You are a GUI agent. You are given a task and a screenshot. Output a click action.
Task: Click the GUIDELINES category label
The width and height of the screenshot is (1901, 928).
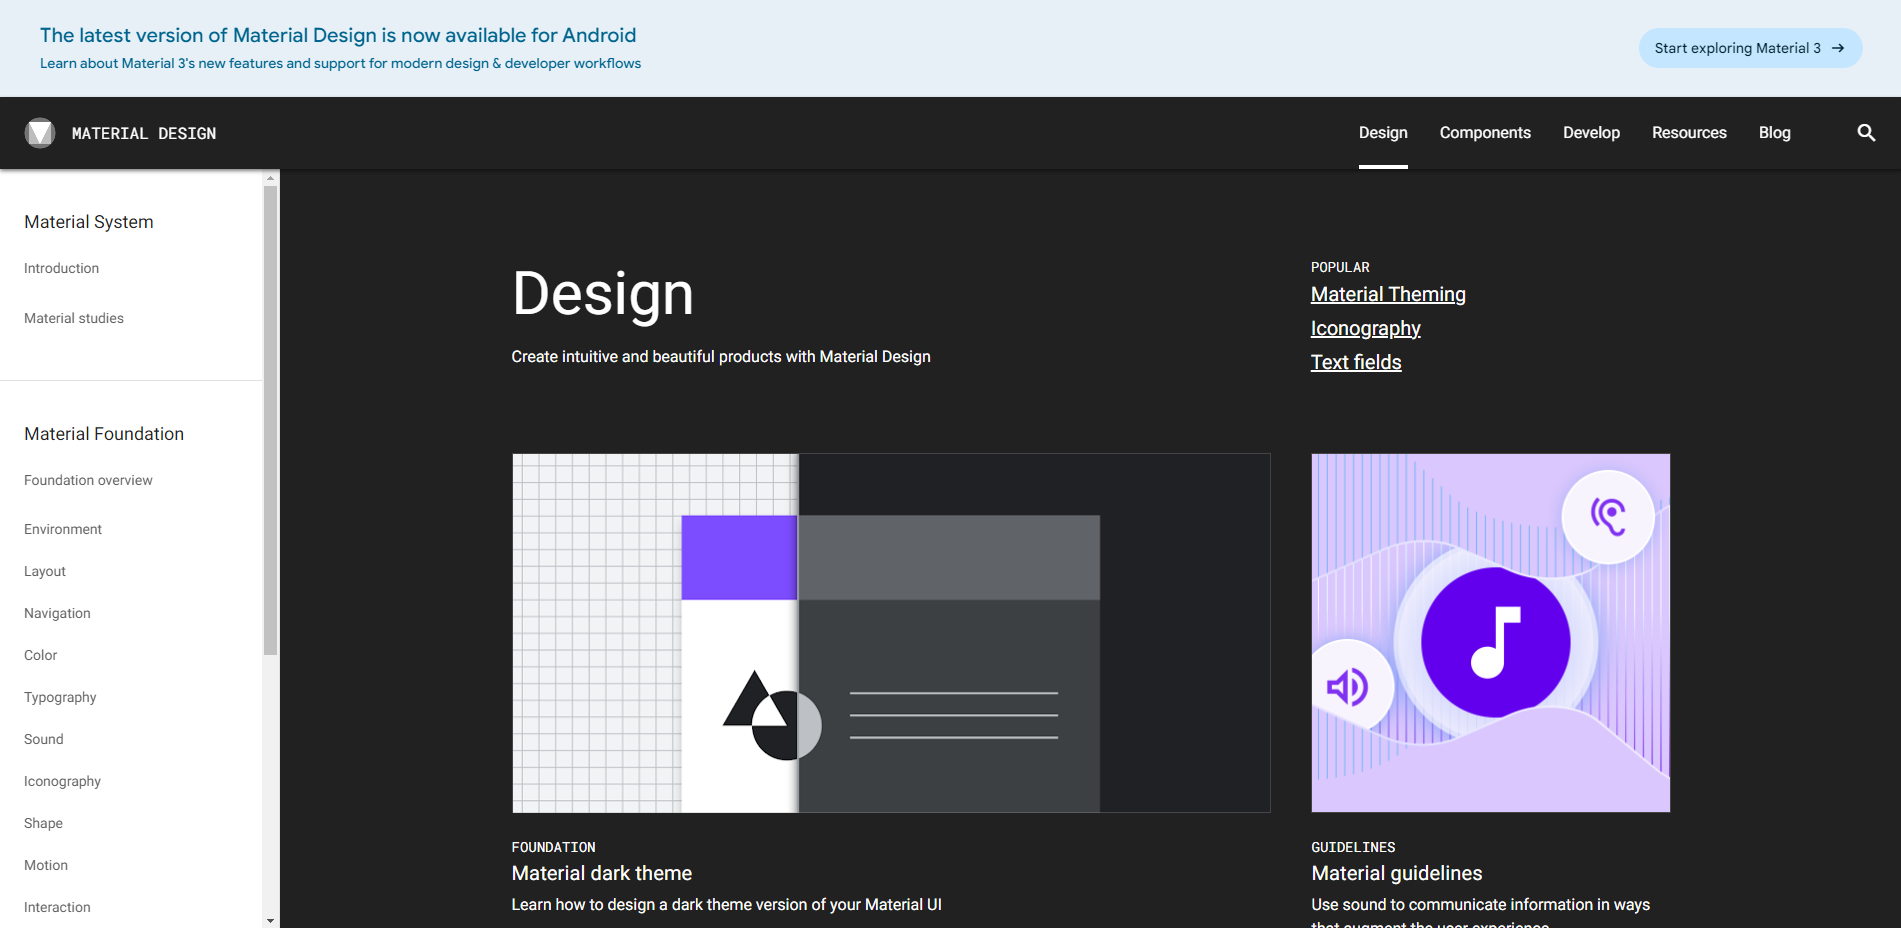click(x=1353, y=847)
